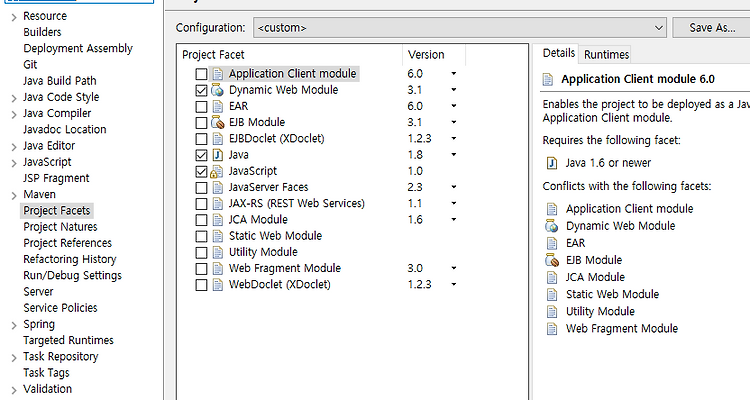Open the Targeted Runtimes settings page
This screenshot has width=750, height=400.
click(69, 340)
